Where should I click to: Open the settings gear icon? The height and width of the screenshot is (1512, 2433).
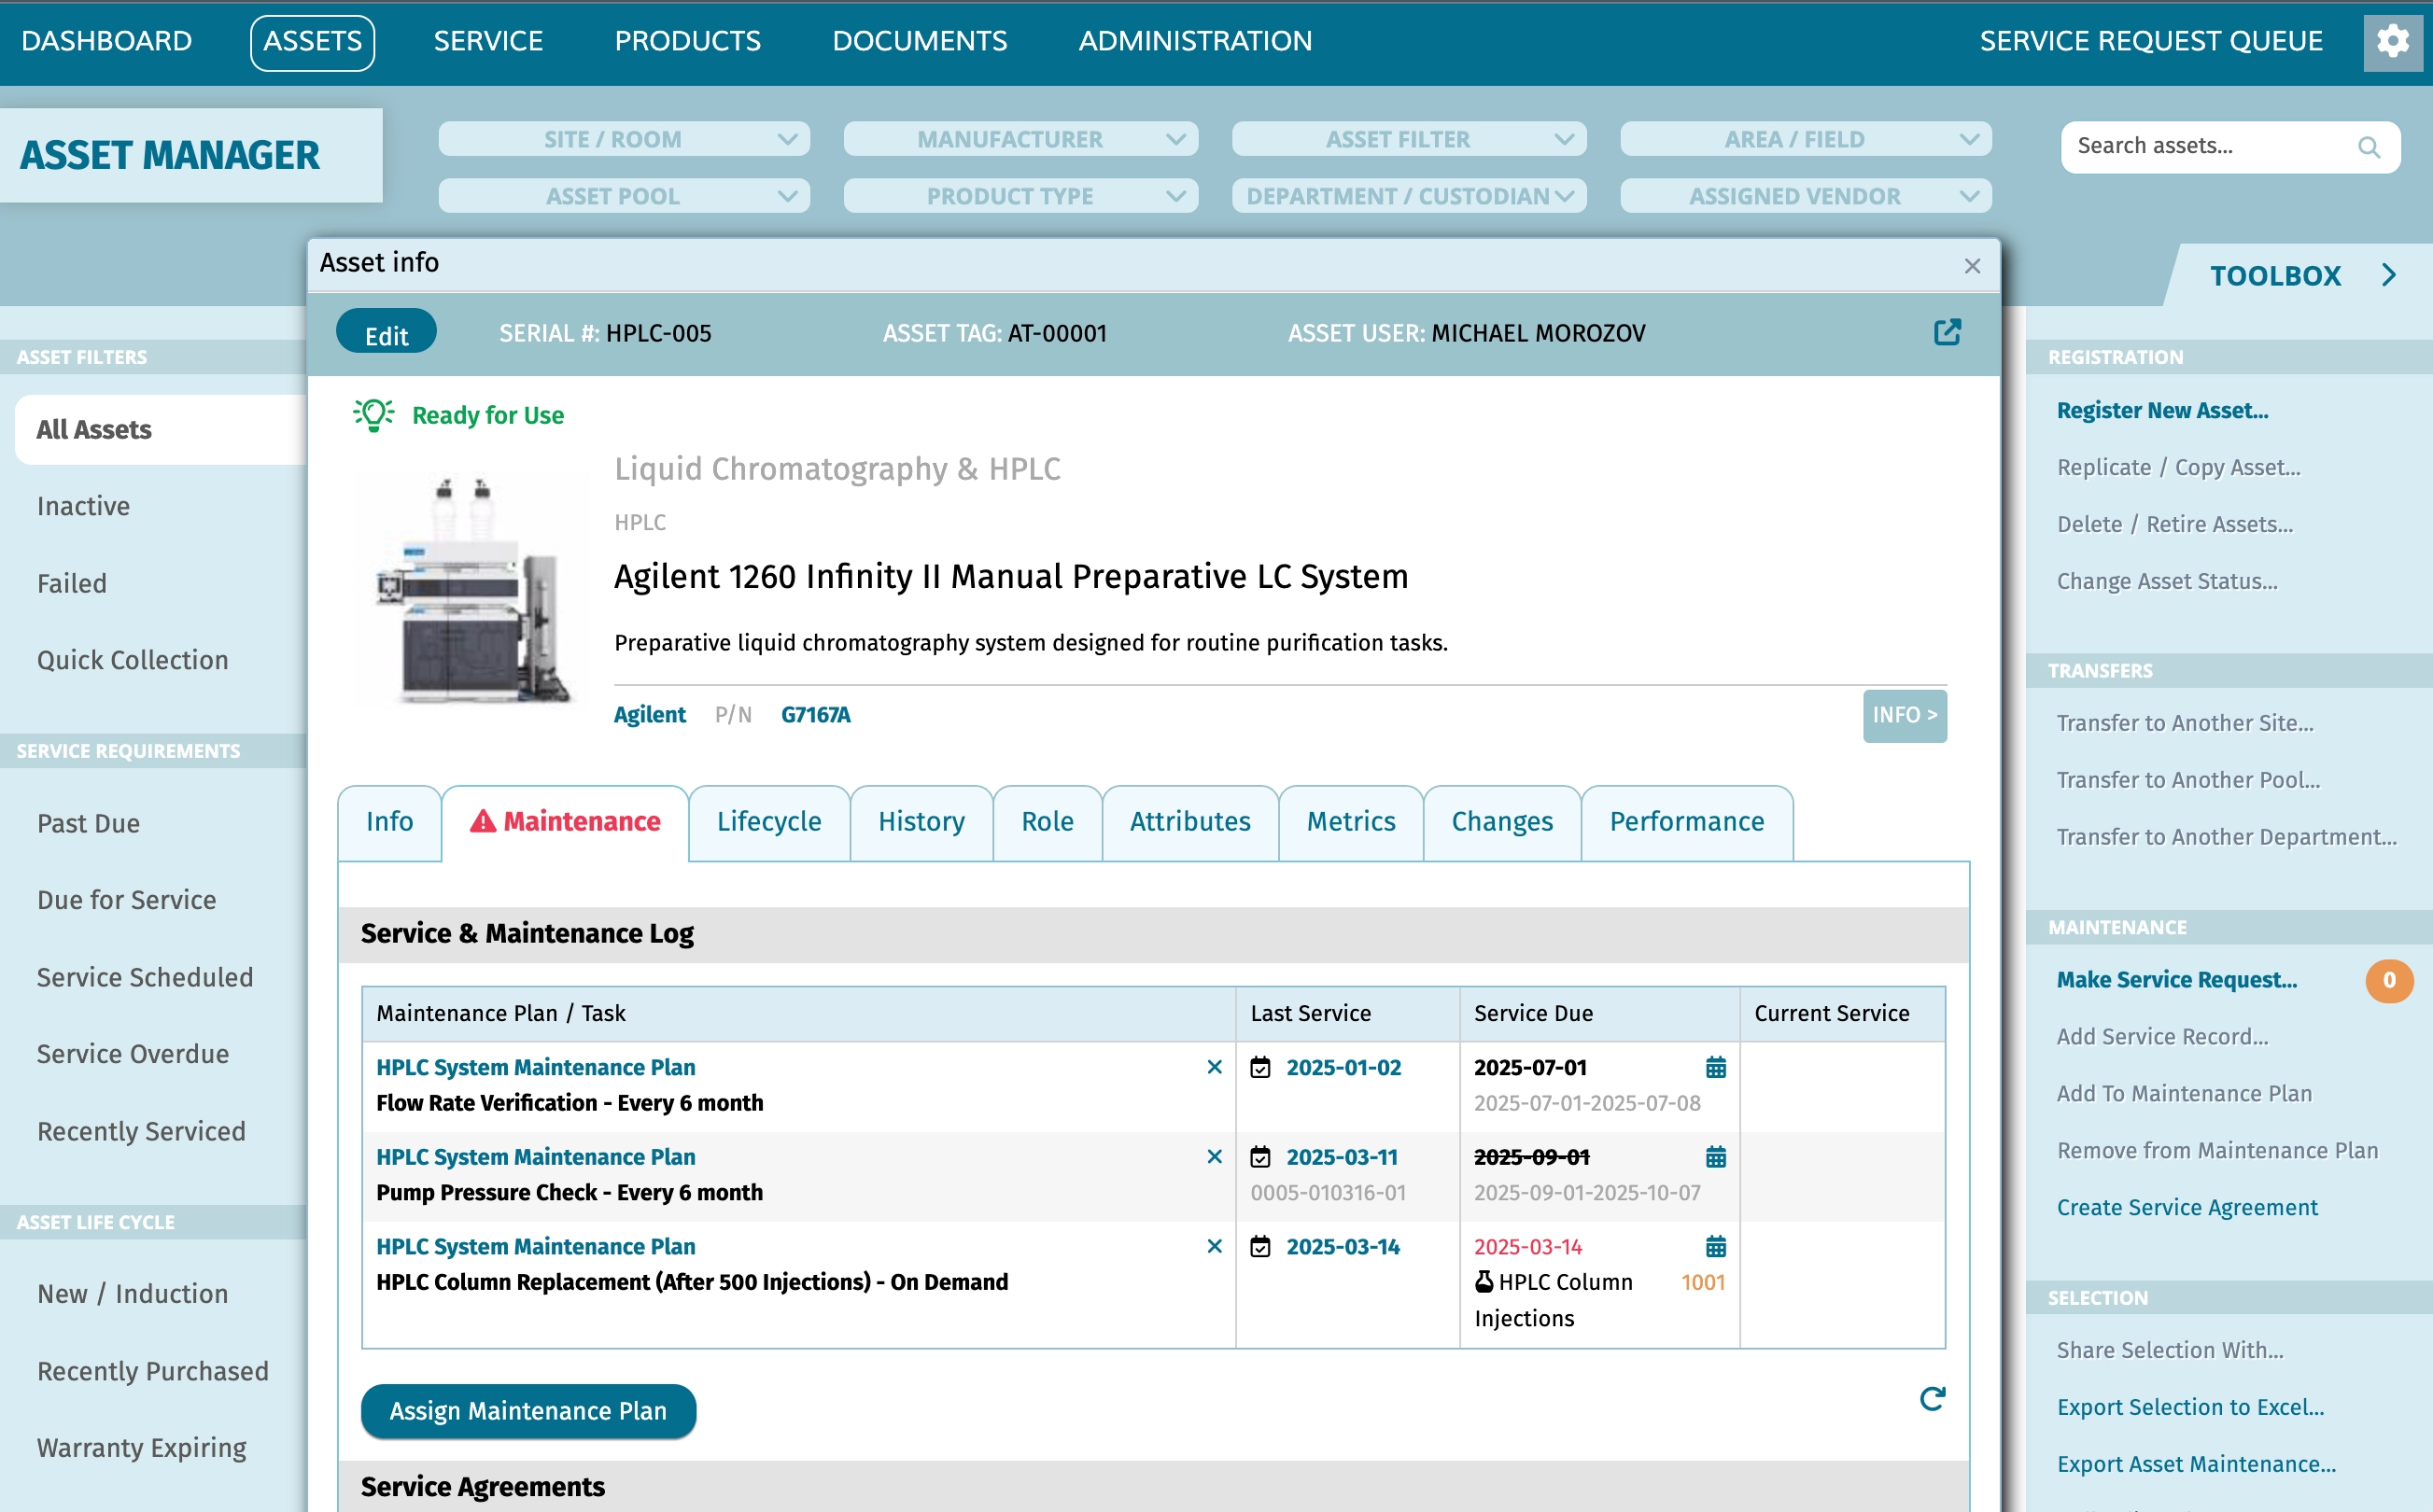[2391, 42]
